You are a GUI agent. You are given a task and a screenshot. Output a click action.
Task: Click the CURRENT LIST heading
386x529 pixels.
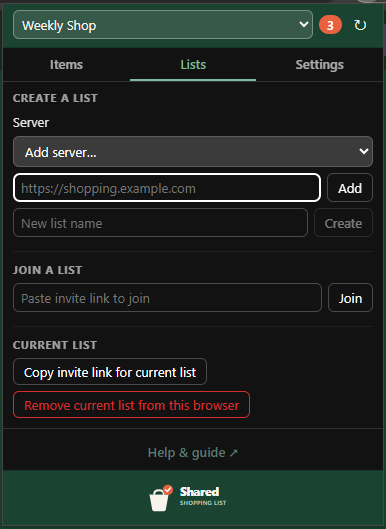(55, 345)
